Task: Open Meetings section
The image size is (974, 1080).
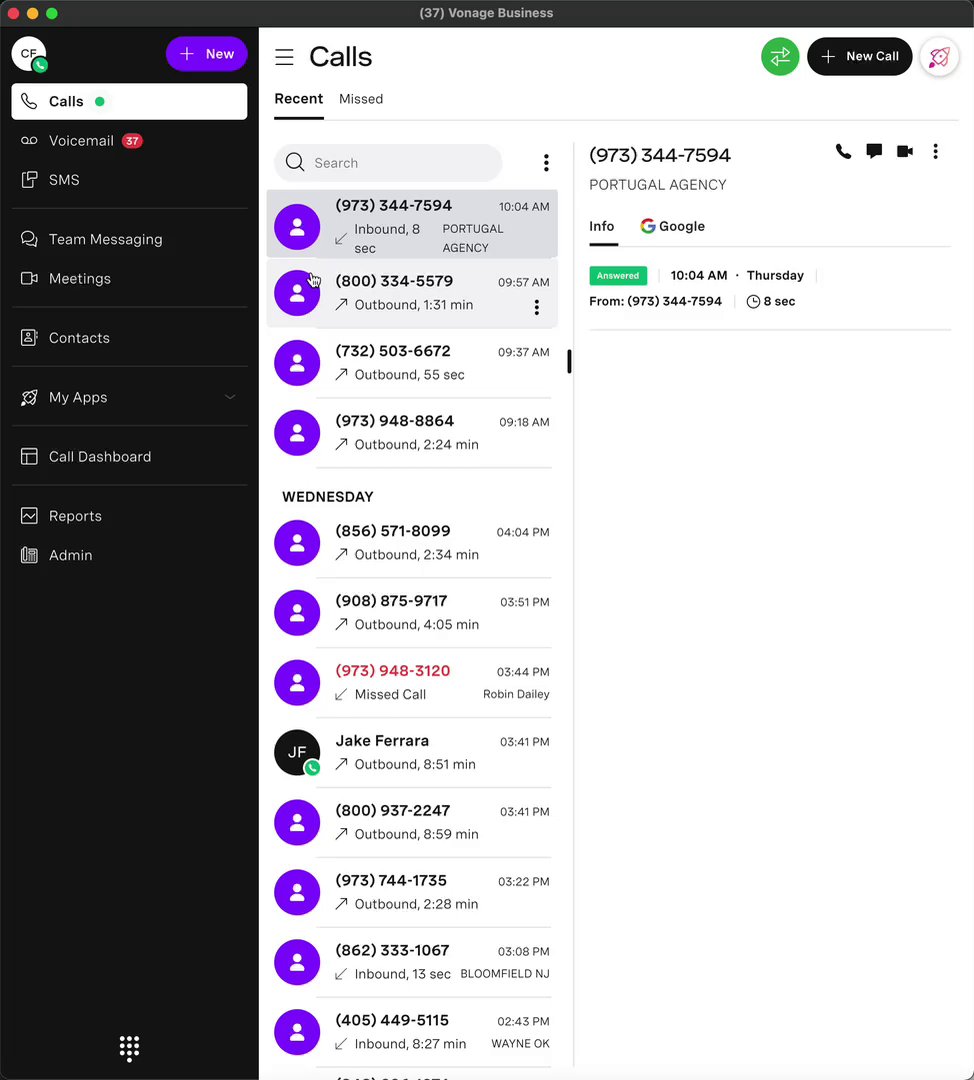Action: coord(129,278)
